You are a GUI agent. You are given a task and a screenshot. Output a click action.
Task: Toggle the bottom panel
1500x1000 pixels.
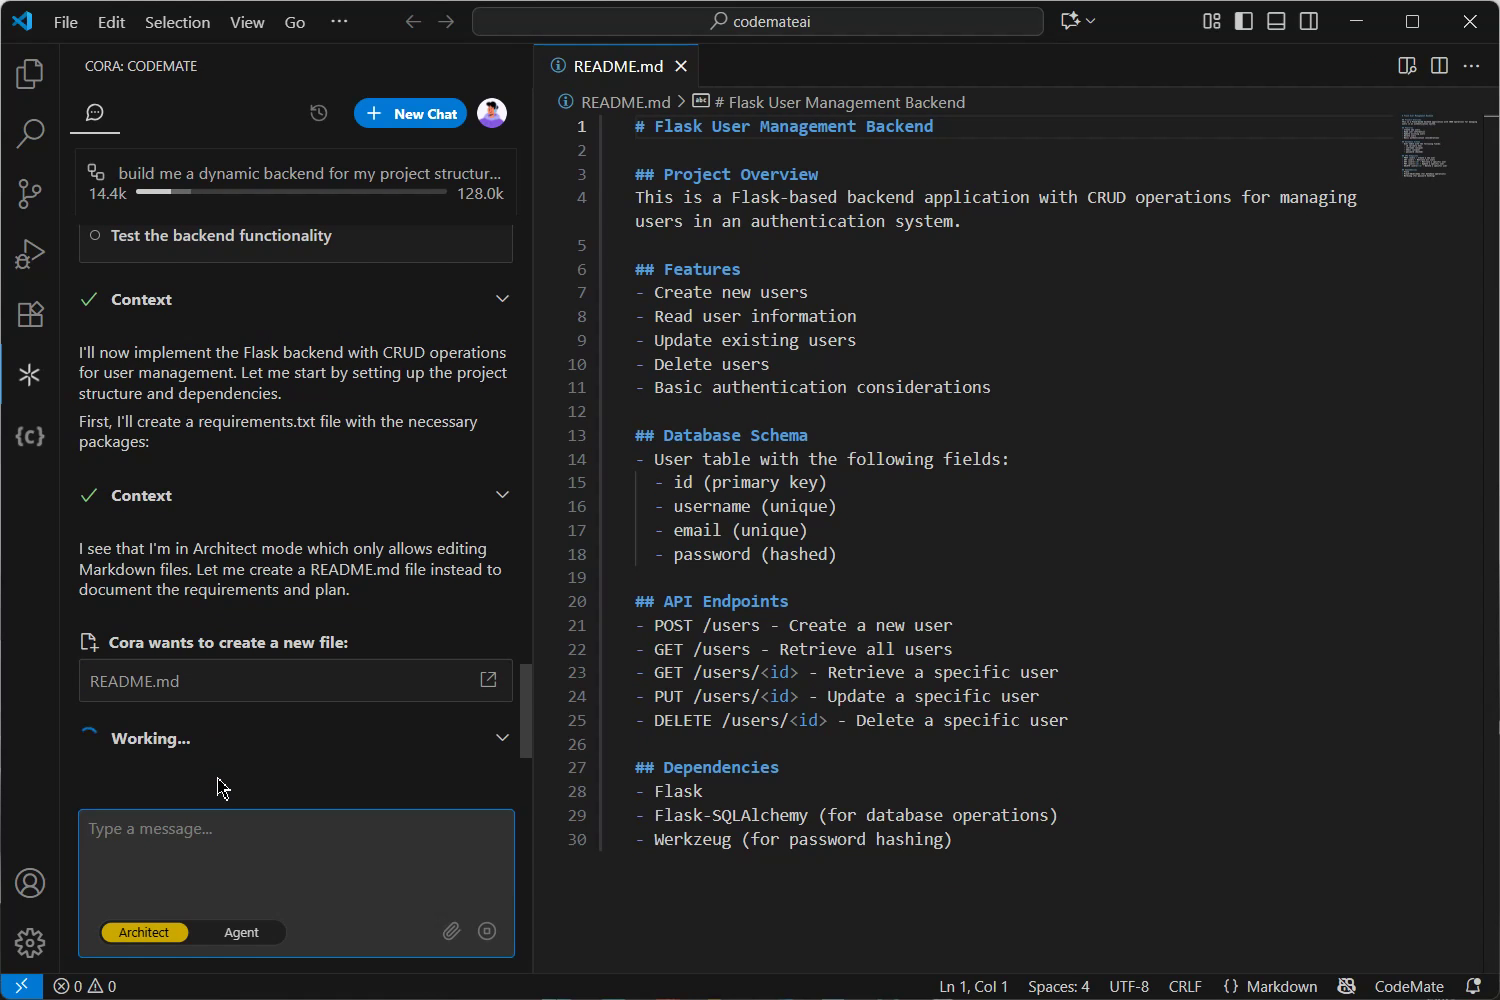coord(1276,21)
